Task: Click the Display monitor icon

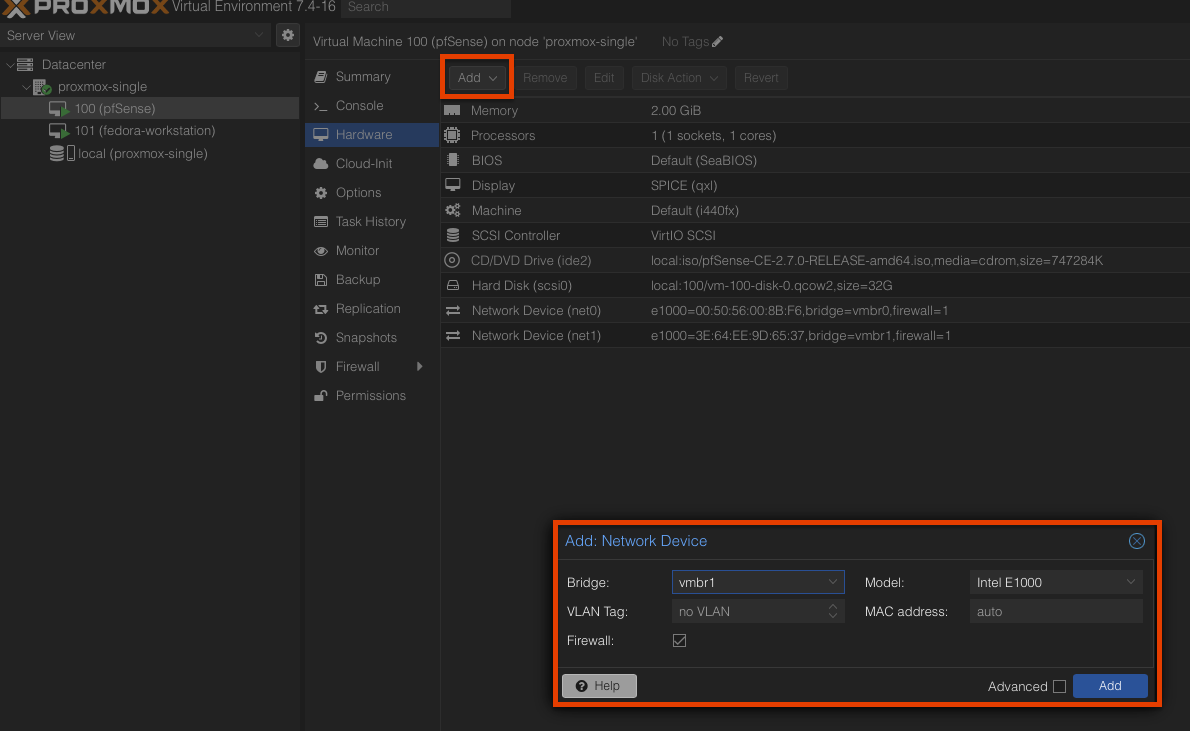Action: (453, 185)
